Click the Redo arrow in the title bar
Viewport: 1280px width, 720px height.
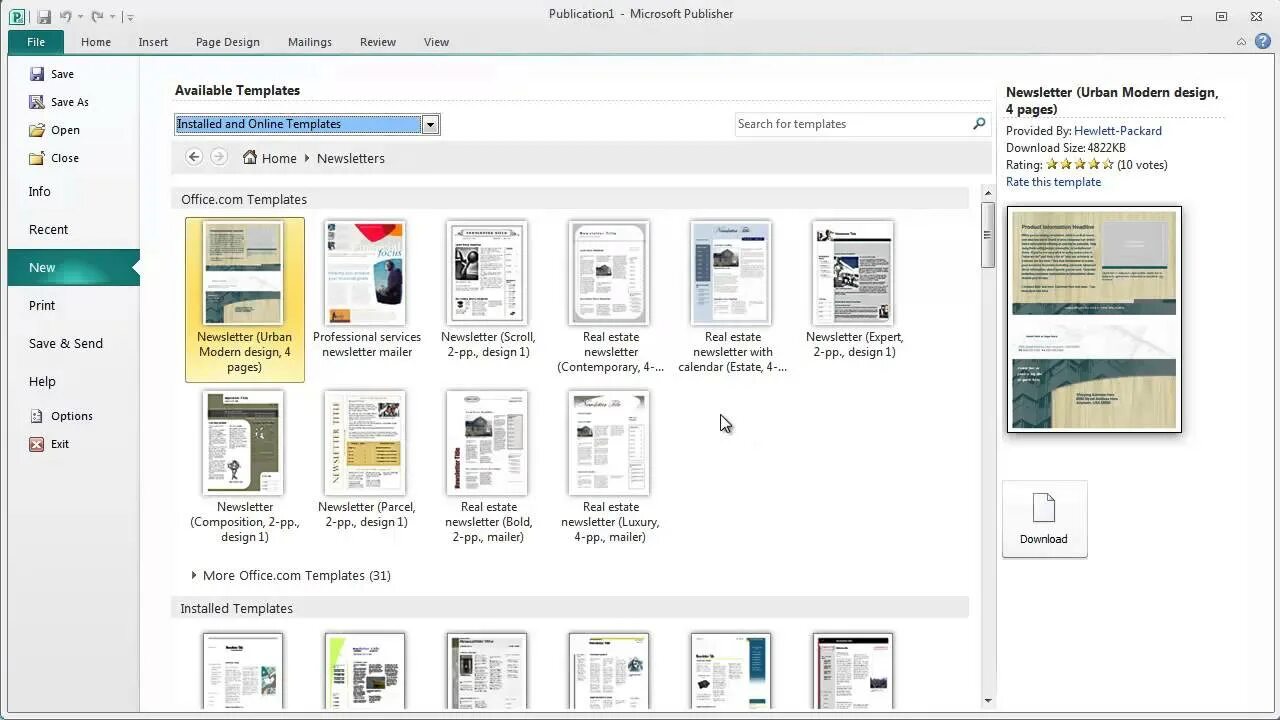point(97,17)
